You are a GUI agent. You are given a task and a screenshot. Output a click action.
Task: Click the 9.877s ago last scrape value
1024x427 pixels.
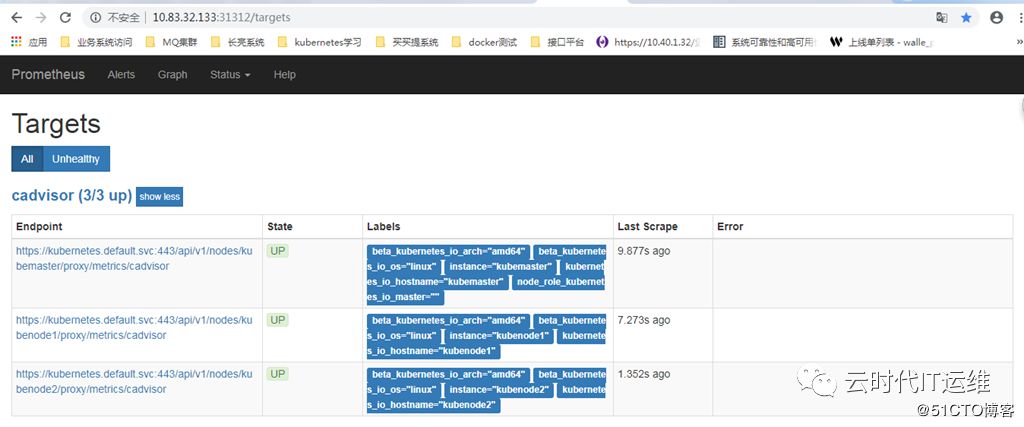pos(644,251)
